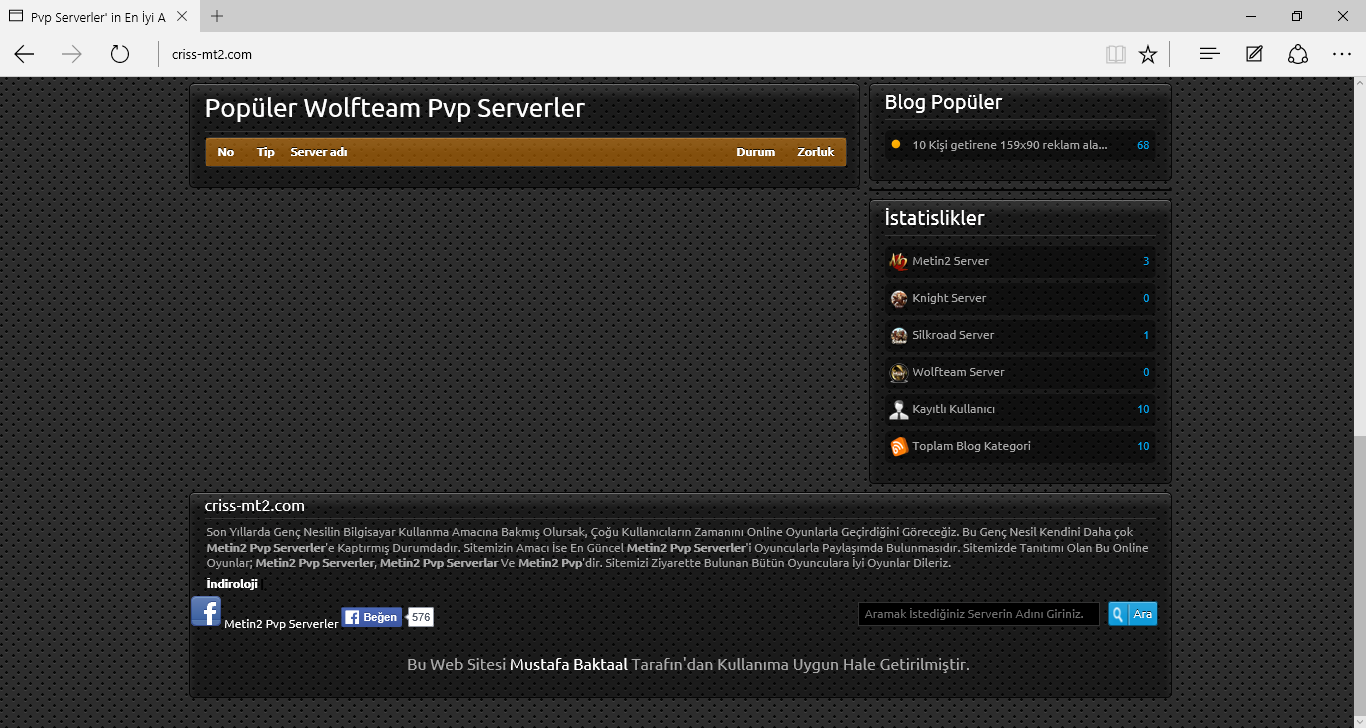This screenshot has width=1366, height=728.
Task: Click the large Facebook logo icon
Action: coord(206,611)
